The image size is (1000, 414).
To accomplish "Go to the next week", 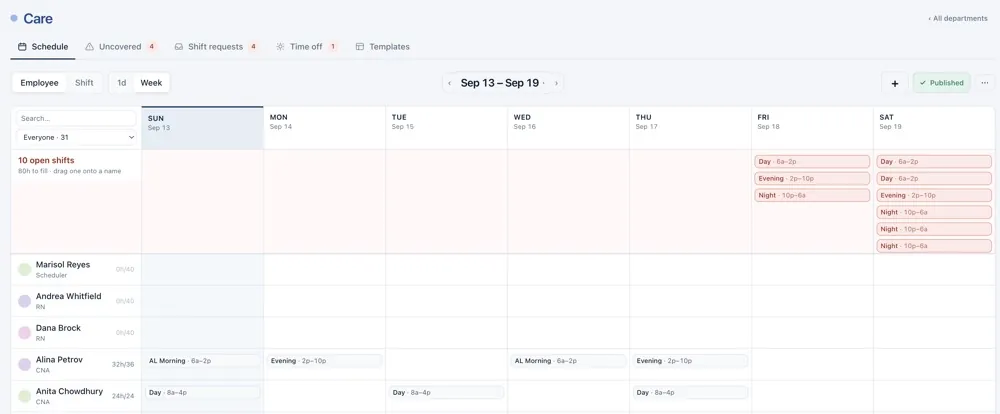I will click(x=556, y=84).
